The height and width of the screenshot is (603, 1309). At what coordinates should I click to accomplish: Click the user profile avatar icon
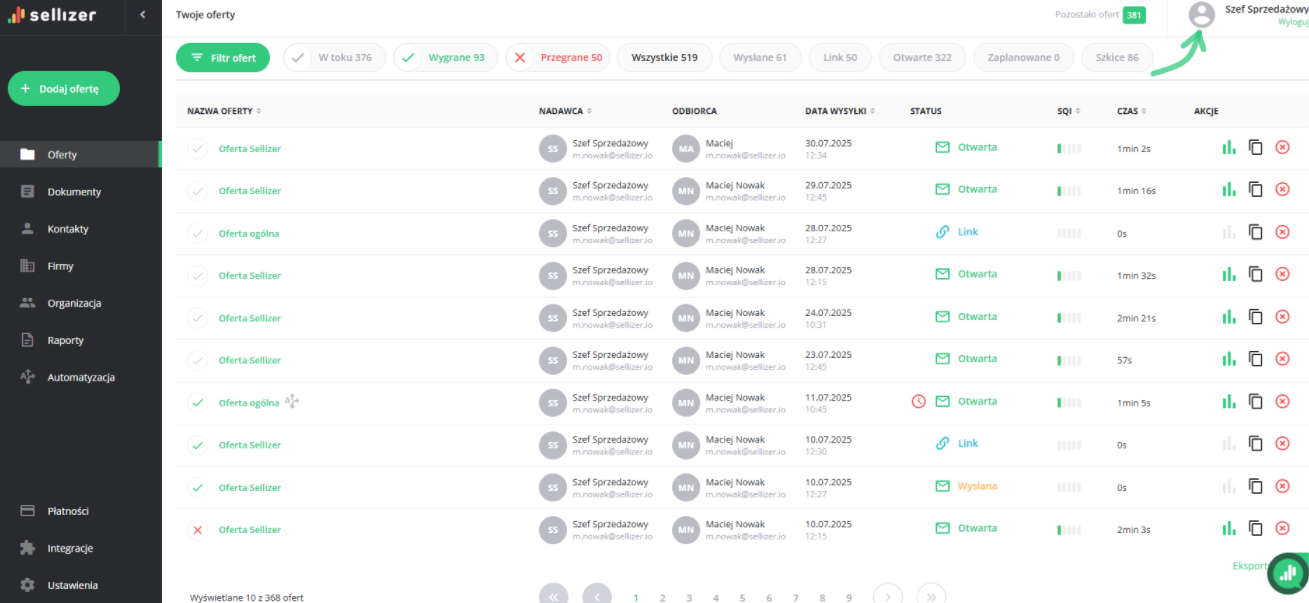coord(1201,14)
